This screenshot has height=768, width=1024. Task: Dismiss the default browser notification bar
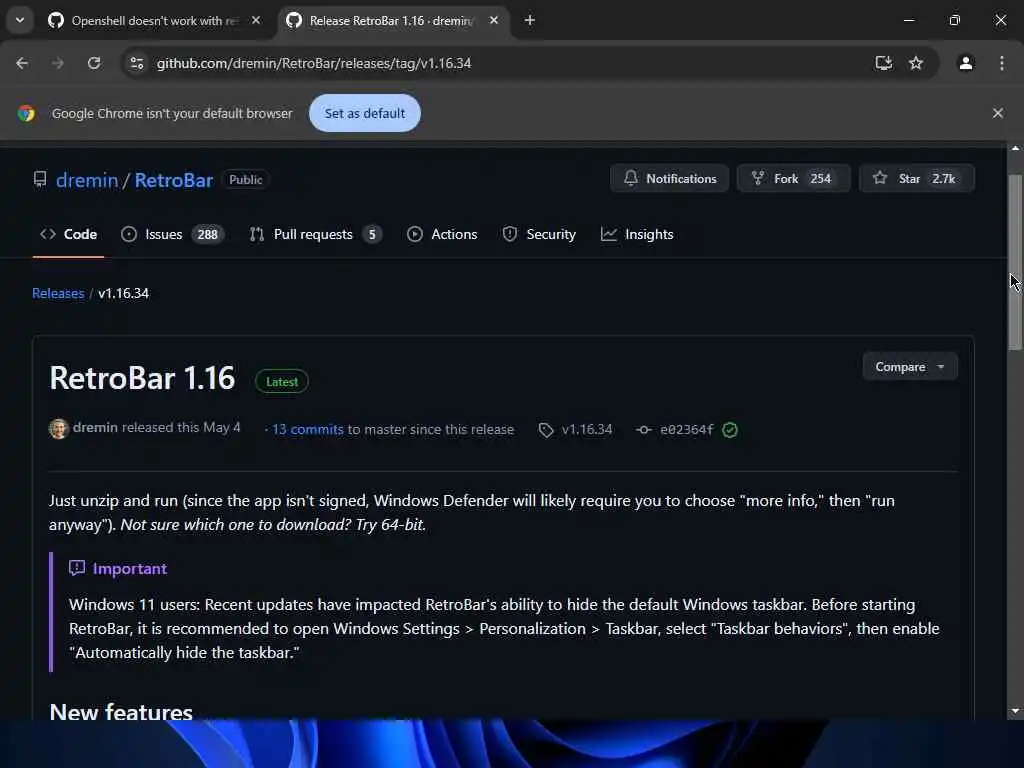(998, 113)
